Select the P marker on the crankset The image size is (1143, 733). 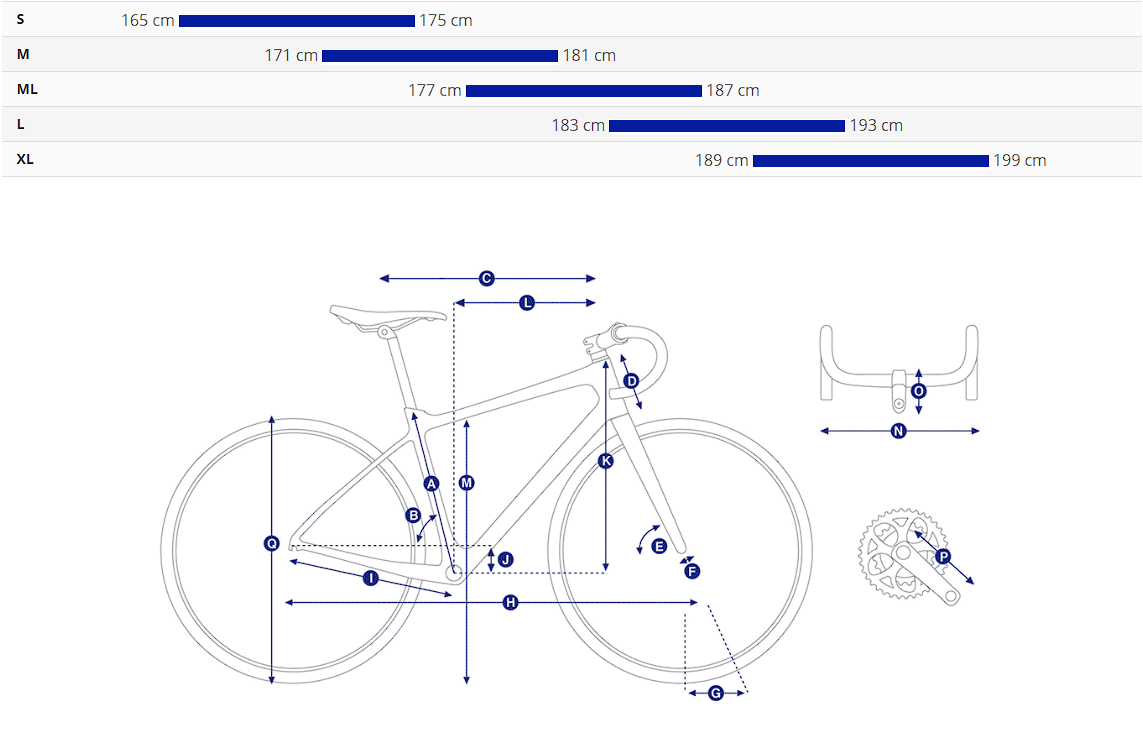tap(943, 556)
